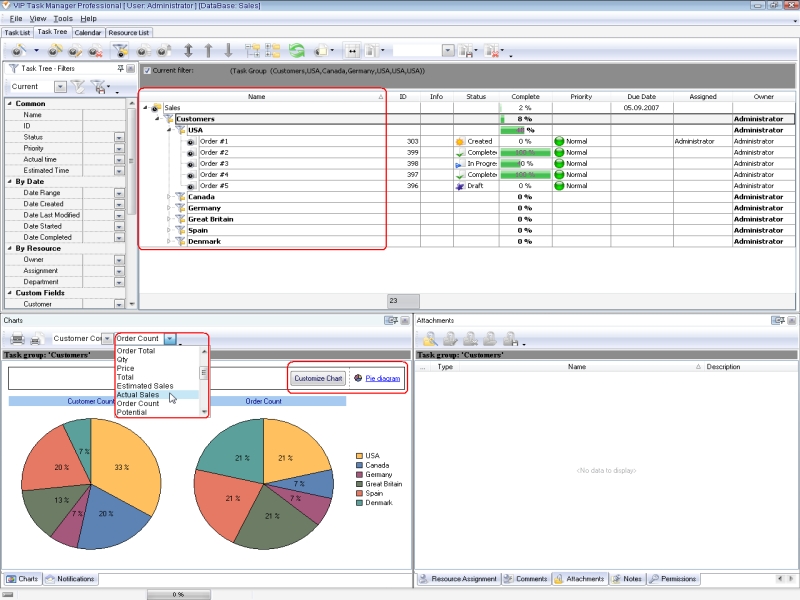This screenshot has height=600, width=800.
Task: Click the fit columns width icon
Action: point(352,51)
